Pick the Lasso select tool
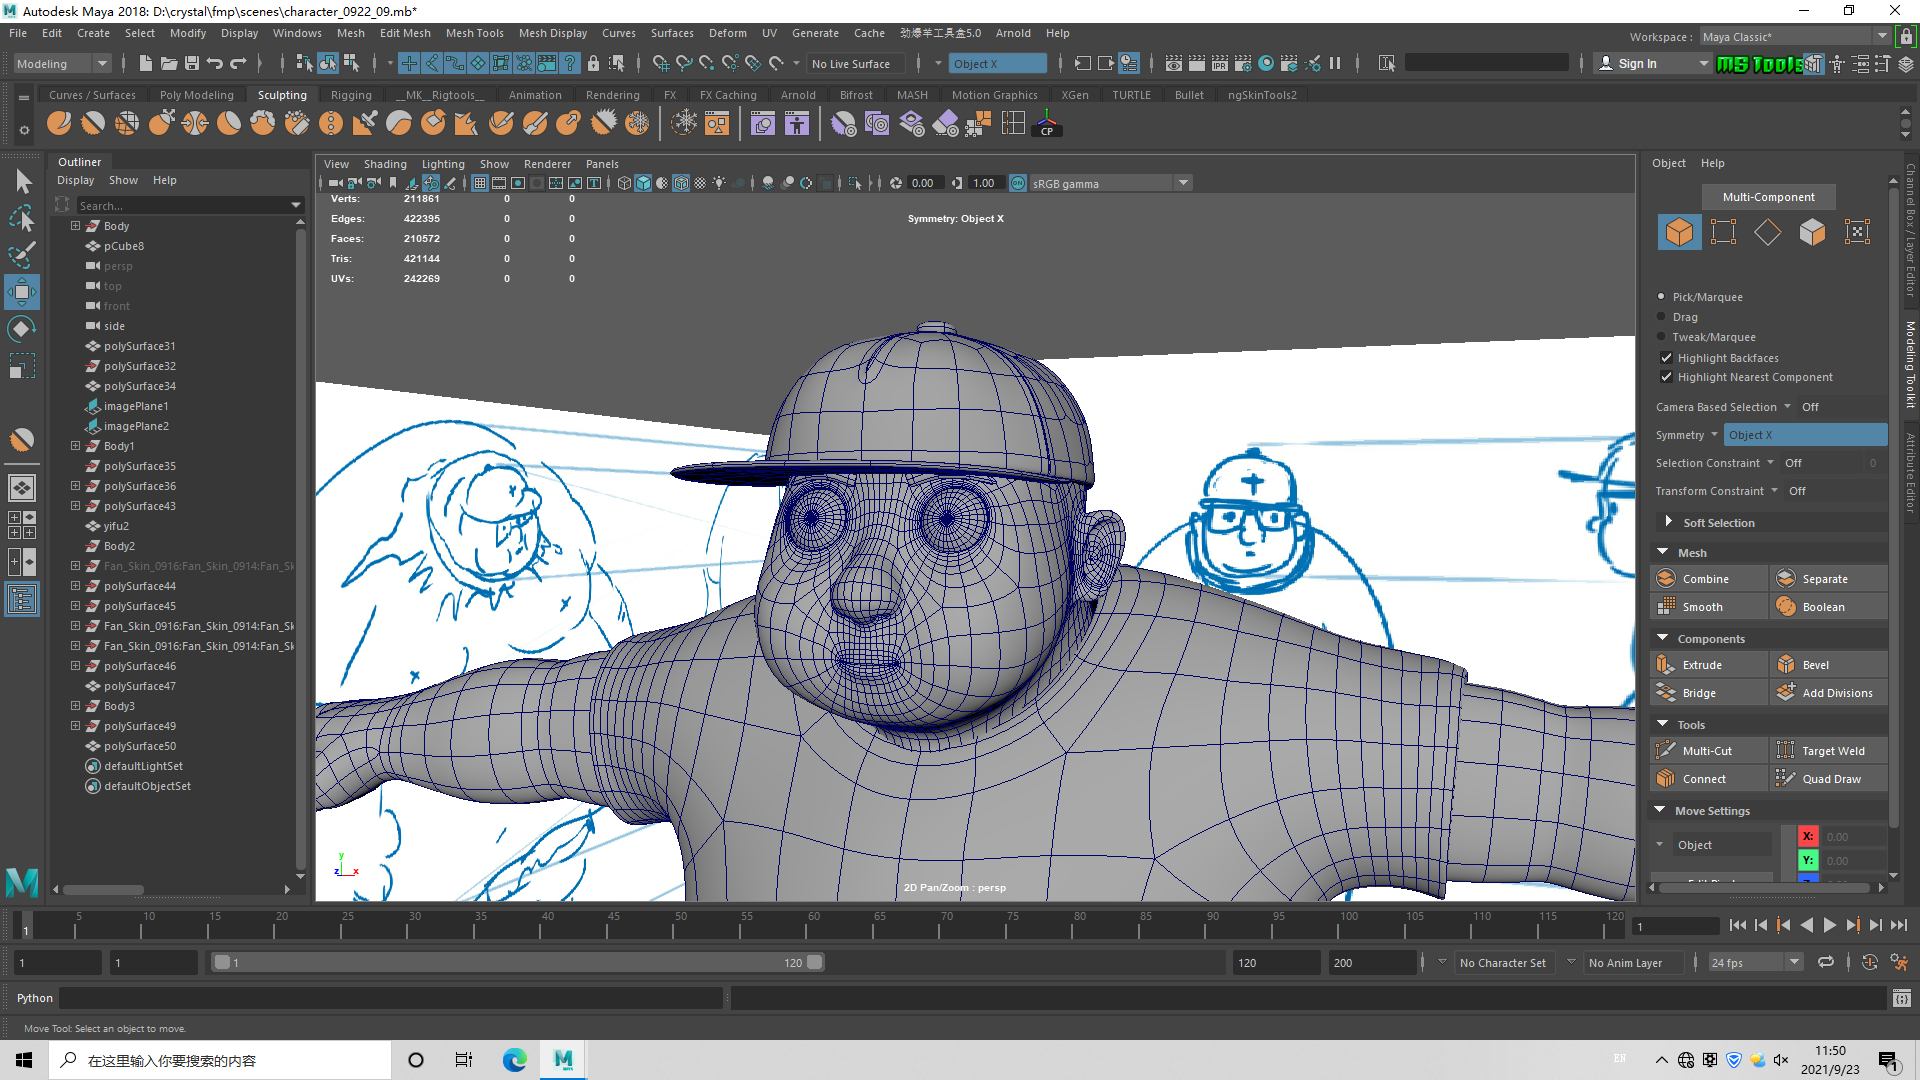This screenshot has height=1080, width=1920. 22,218
